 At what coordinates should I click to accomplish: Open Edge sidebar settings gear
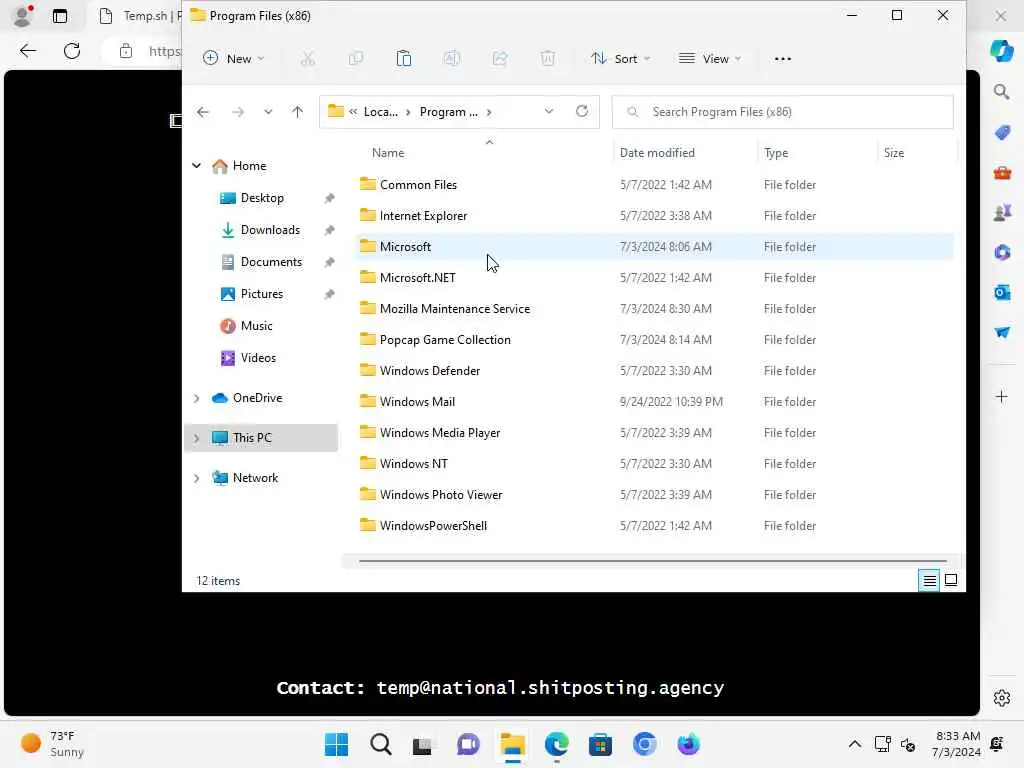[x=1002, y=698]
